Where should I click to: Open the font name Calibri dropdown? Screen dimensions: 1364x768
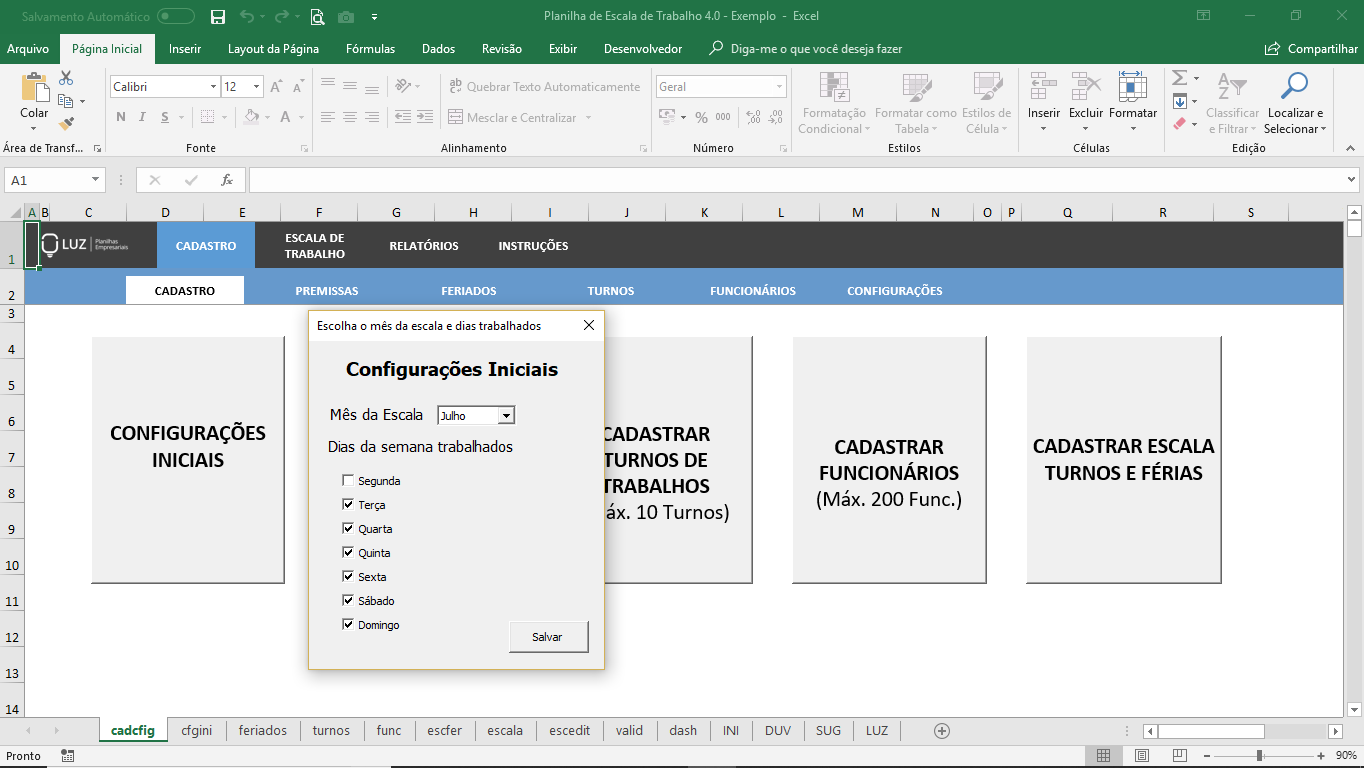213,87
